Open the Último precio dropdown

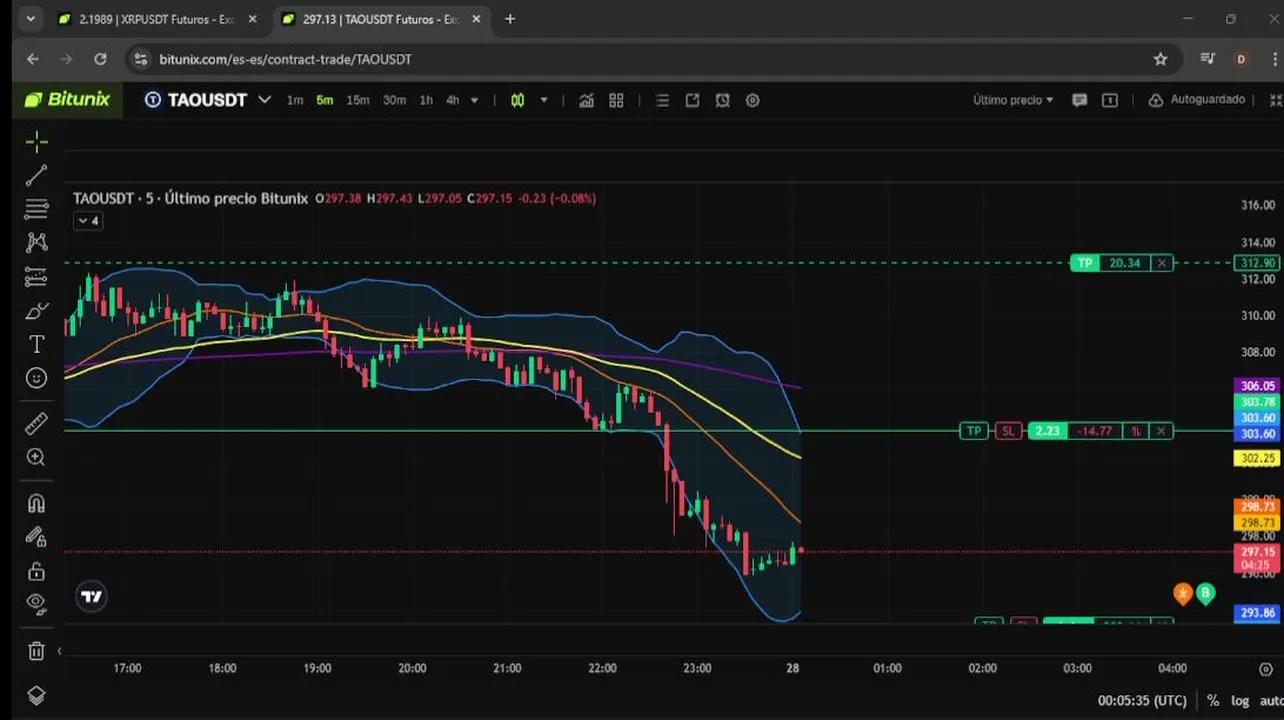[x=1013, y=100]
